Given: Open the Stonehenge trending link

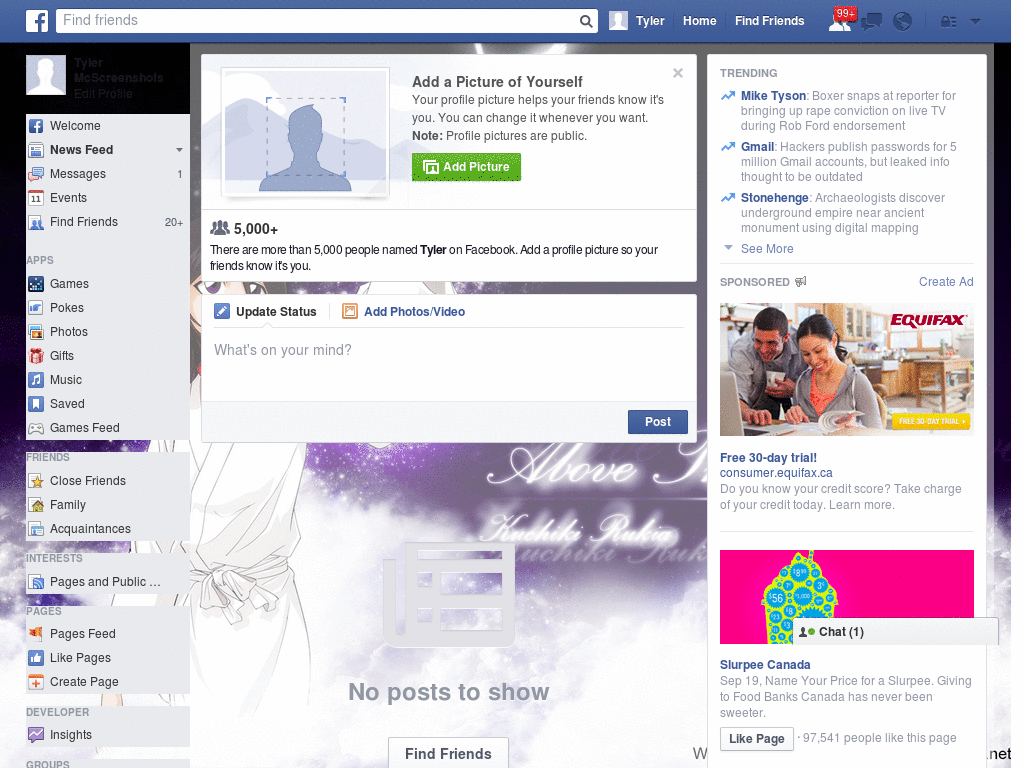Looking at the screenshot, I should pos(775,198).
